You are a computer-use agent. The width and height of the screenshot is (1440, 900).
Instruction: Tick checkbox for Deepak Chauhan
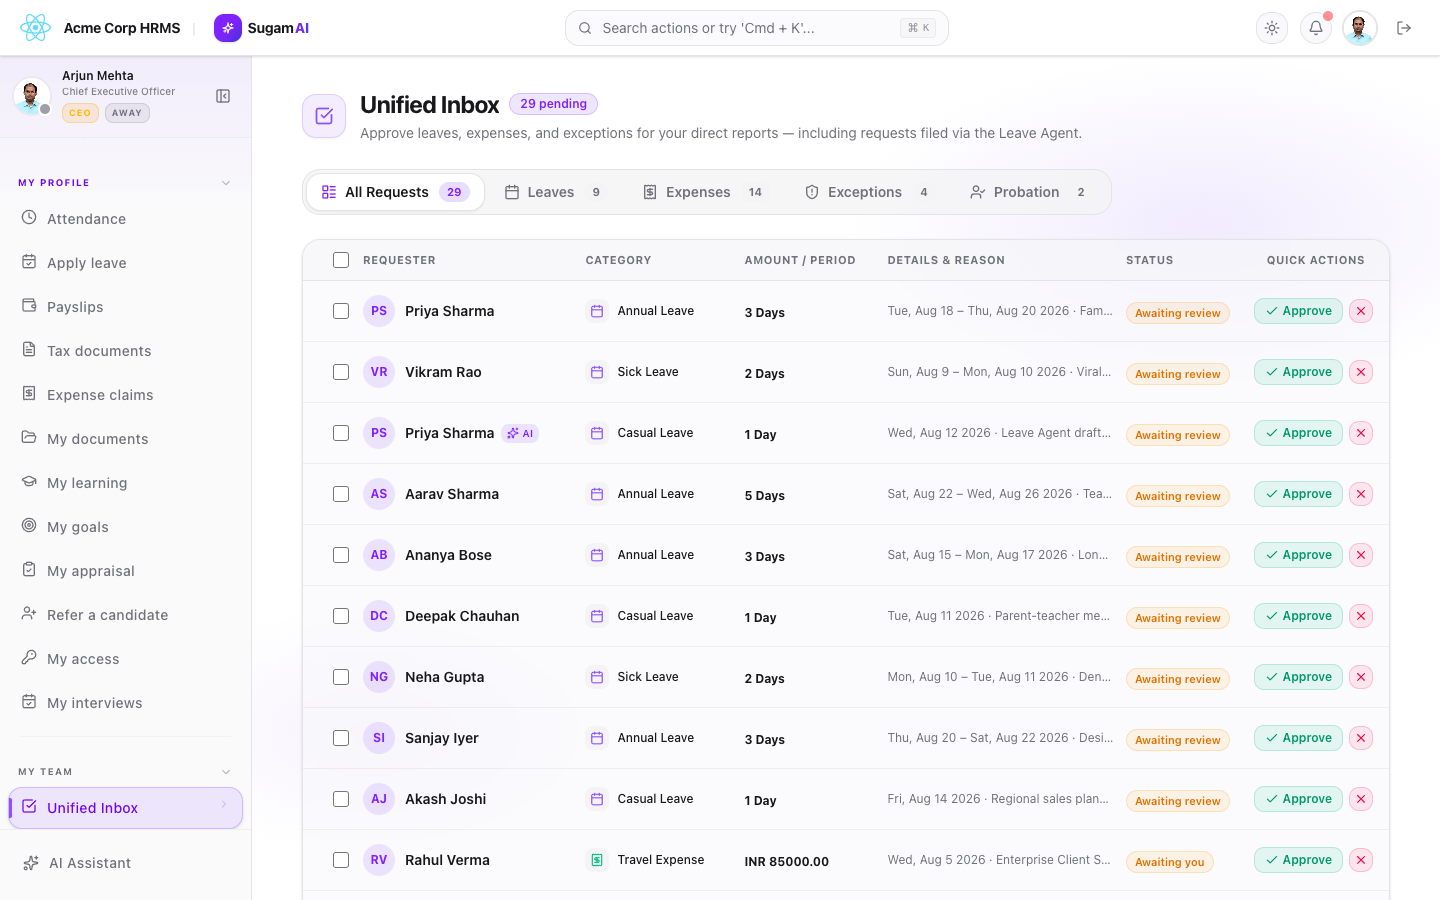pyautogui.click(x=341, y=616)
